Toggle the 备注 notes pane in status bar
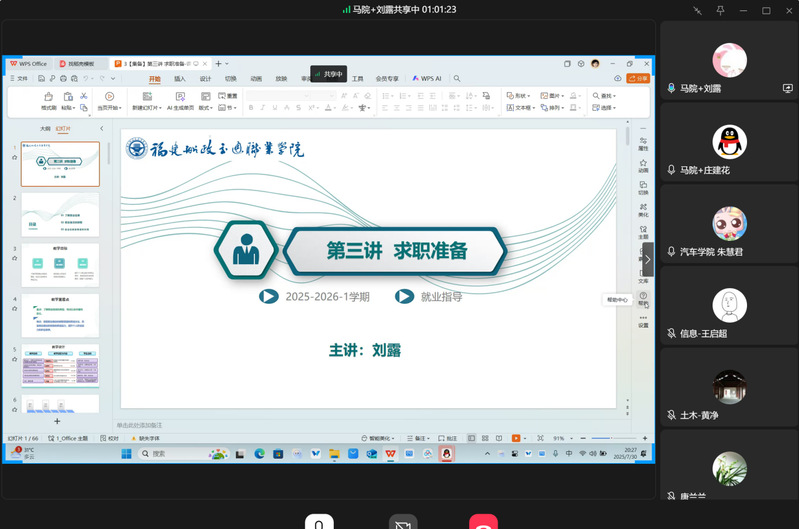799x529 pixels. (x=419, y=438)
